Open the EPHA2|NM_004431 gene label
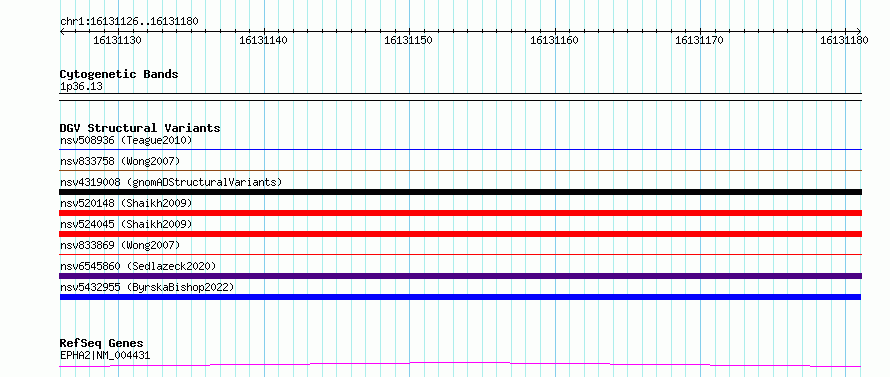Viewport: 890px width, 377px height. click(x=105, y=356)
